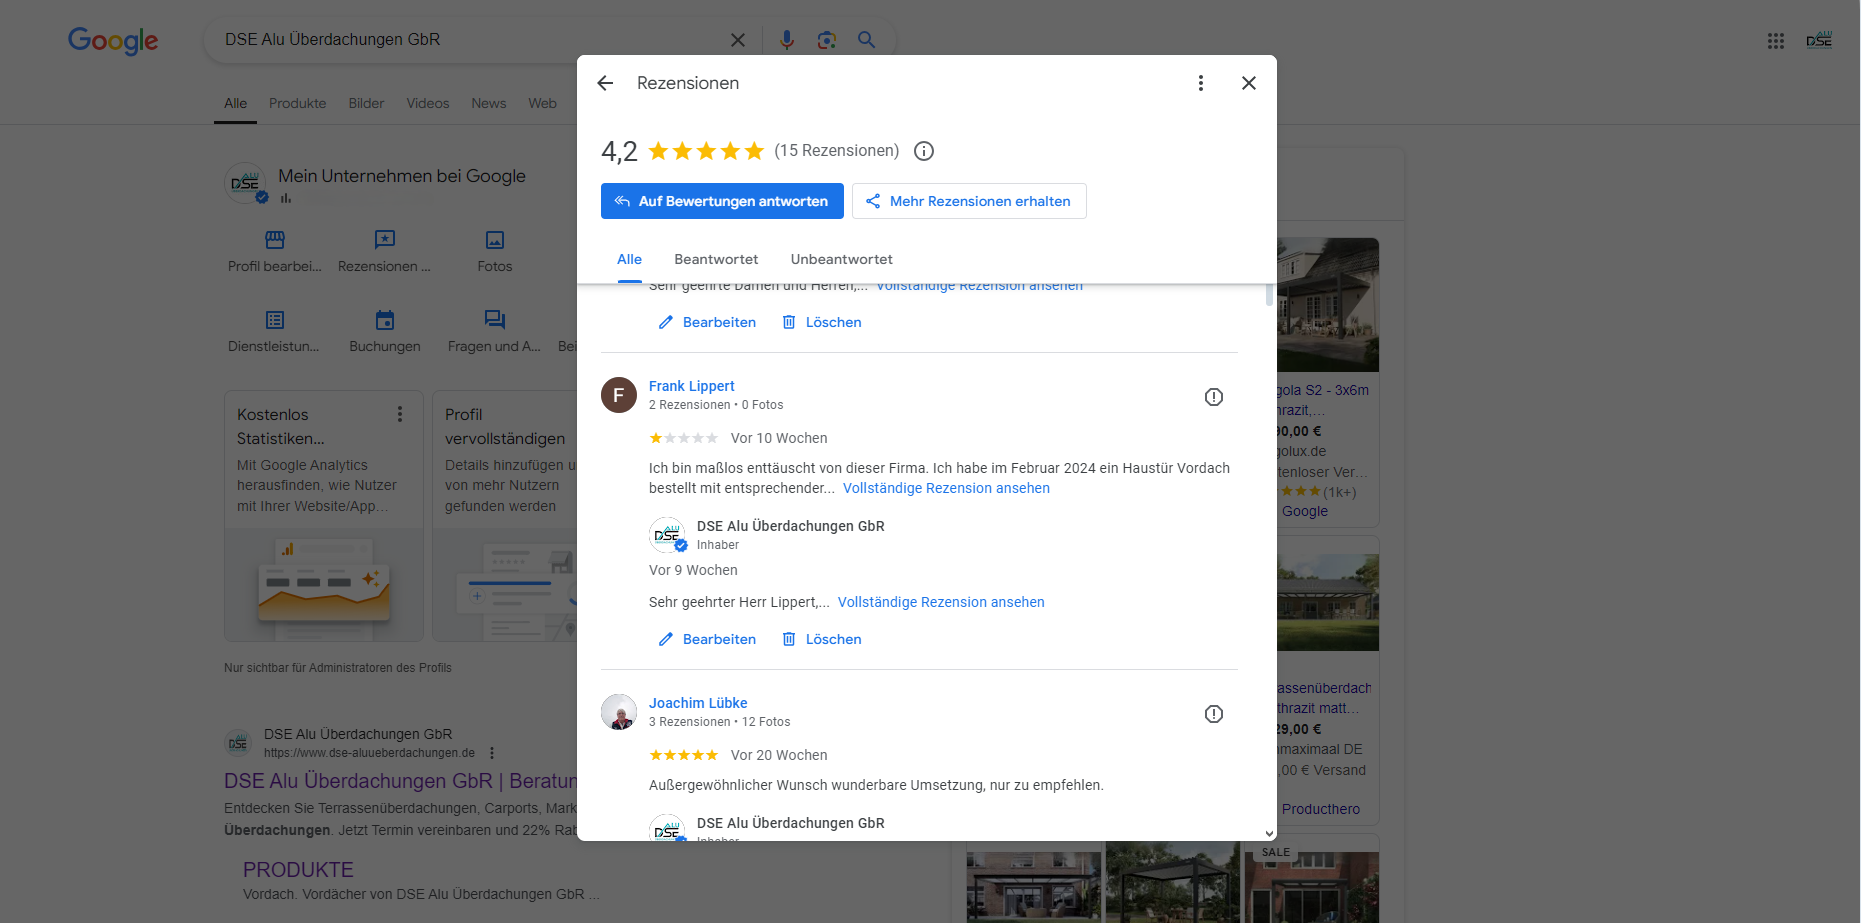Open the Bilder search tab
Screen dimensions: 1861x923
coord(366,103)
